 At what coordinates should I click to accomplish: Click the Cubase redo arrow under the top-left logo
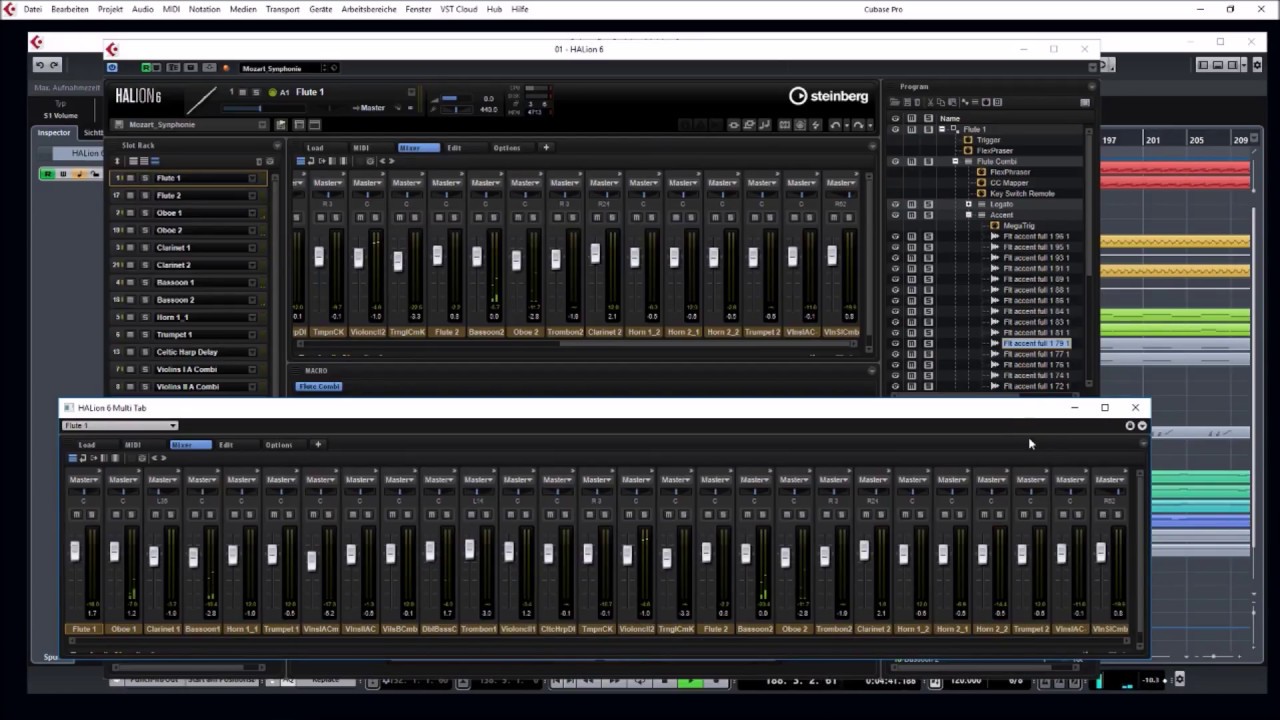(x=54, y=65)
